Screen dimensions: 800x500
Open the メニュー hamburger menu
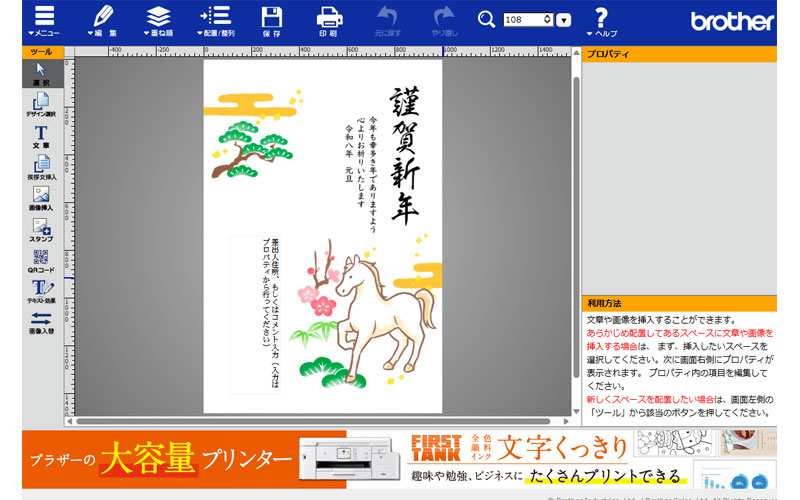pos(45,20)
